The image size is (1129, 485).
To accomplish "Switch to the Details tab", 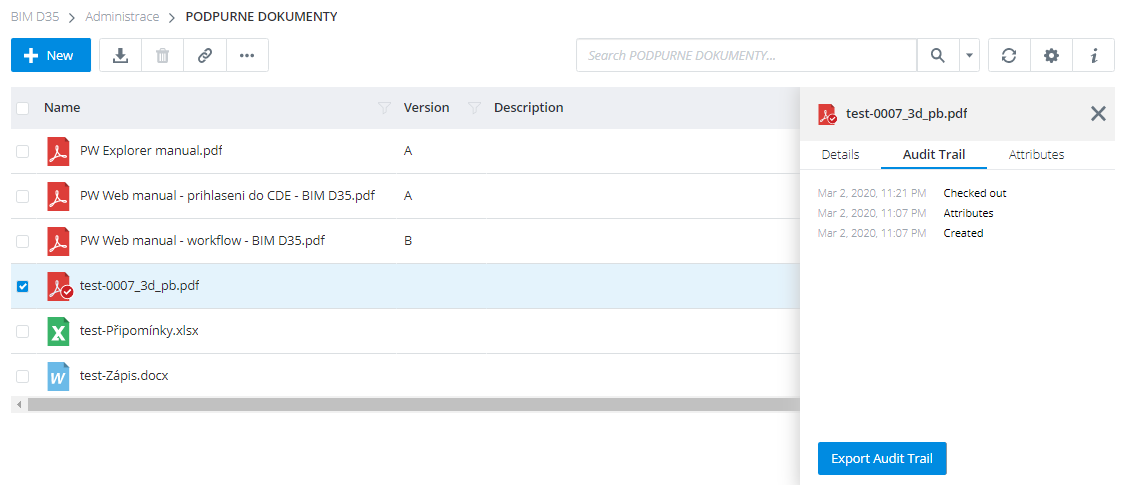I will click(x=840, y=155).
